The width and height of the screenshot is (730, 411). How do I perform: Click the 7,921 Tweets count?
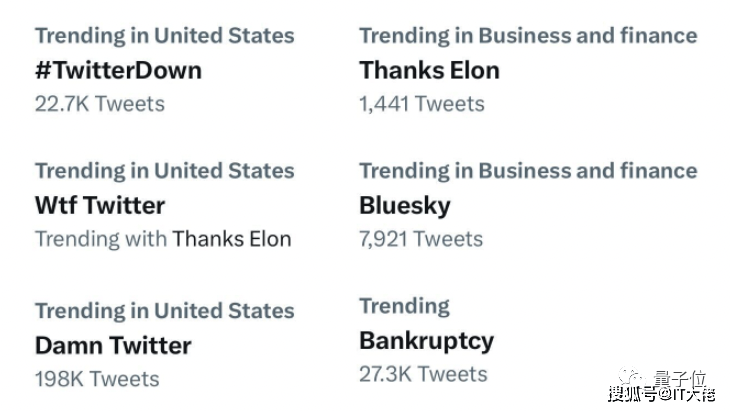pyautogui.click(x=420, y=239)
